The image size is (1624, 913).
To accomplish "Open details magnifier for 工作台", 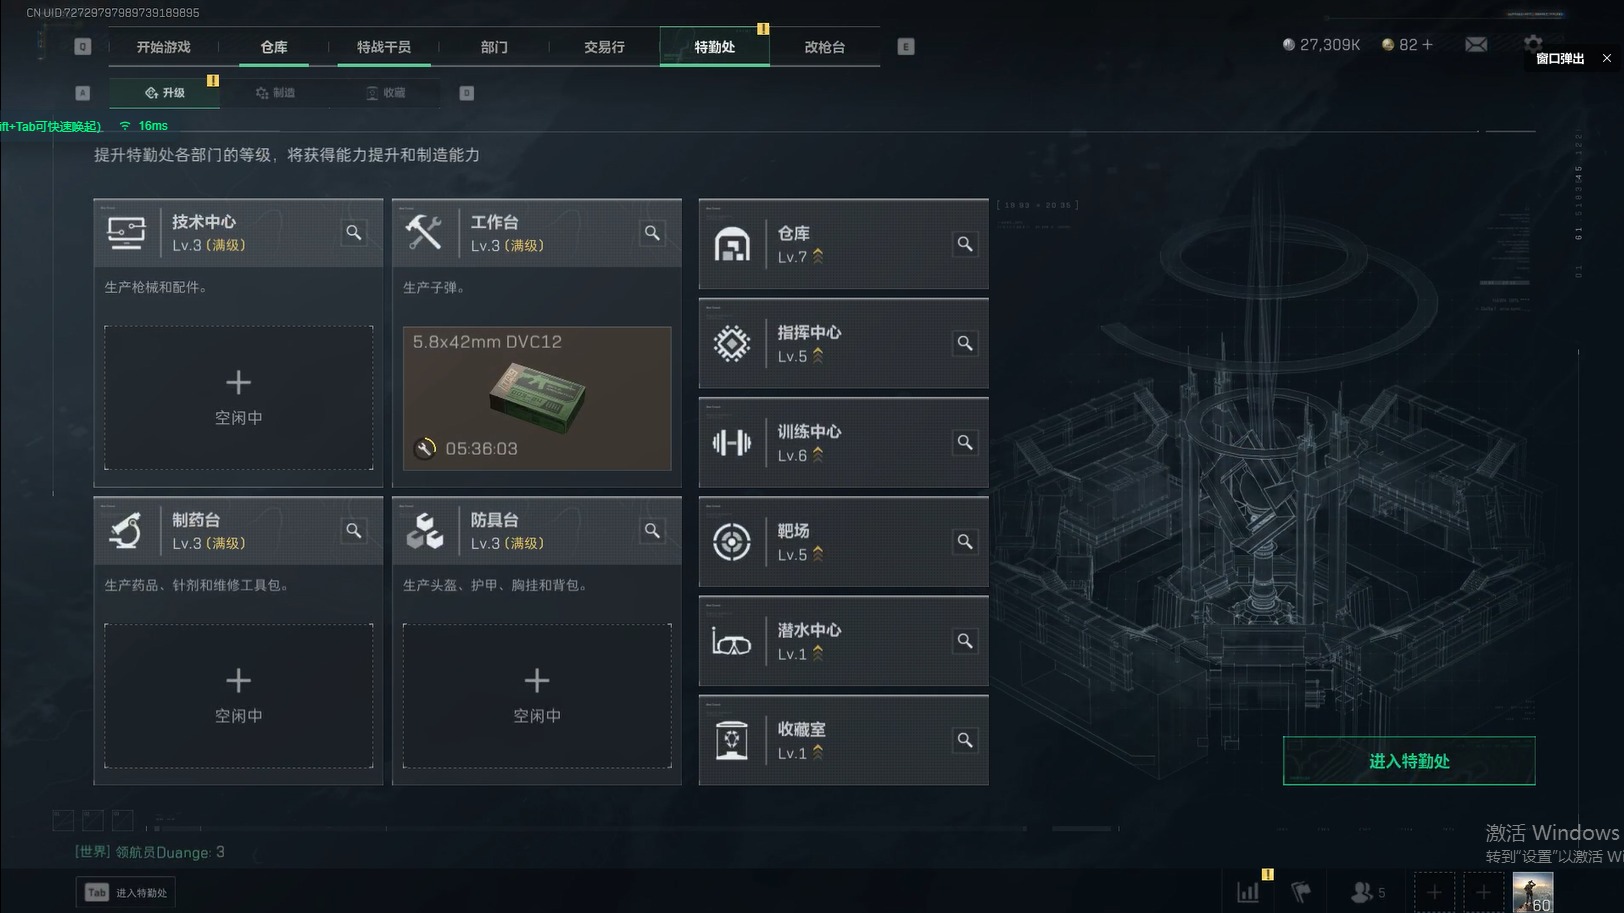I will 652,232.
